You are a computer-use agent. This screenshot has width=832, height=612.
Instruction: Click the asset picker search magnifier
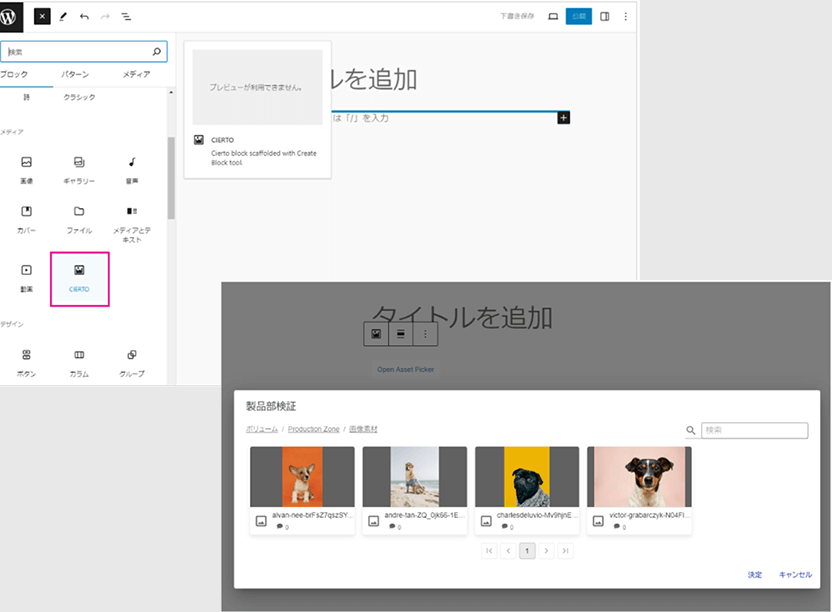[x=691, y=430]
